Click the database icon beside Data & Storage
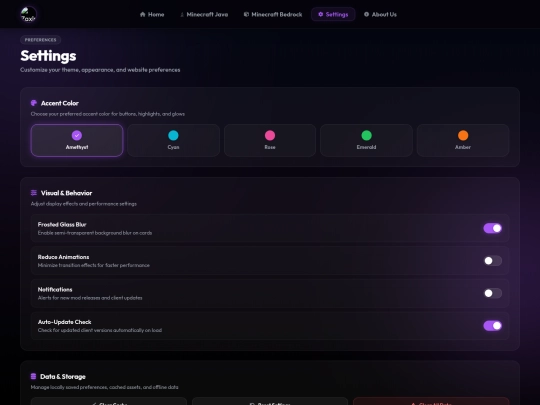Screen dimensions: 540x405 tap(33, 376)
